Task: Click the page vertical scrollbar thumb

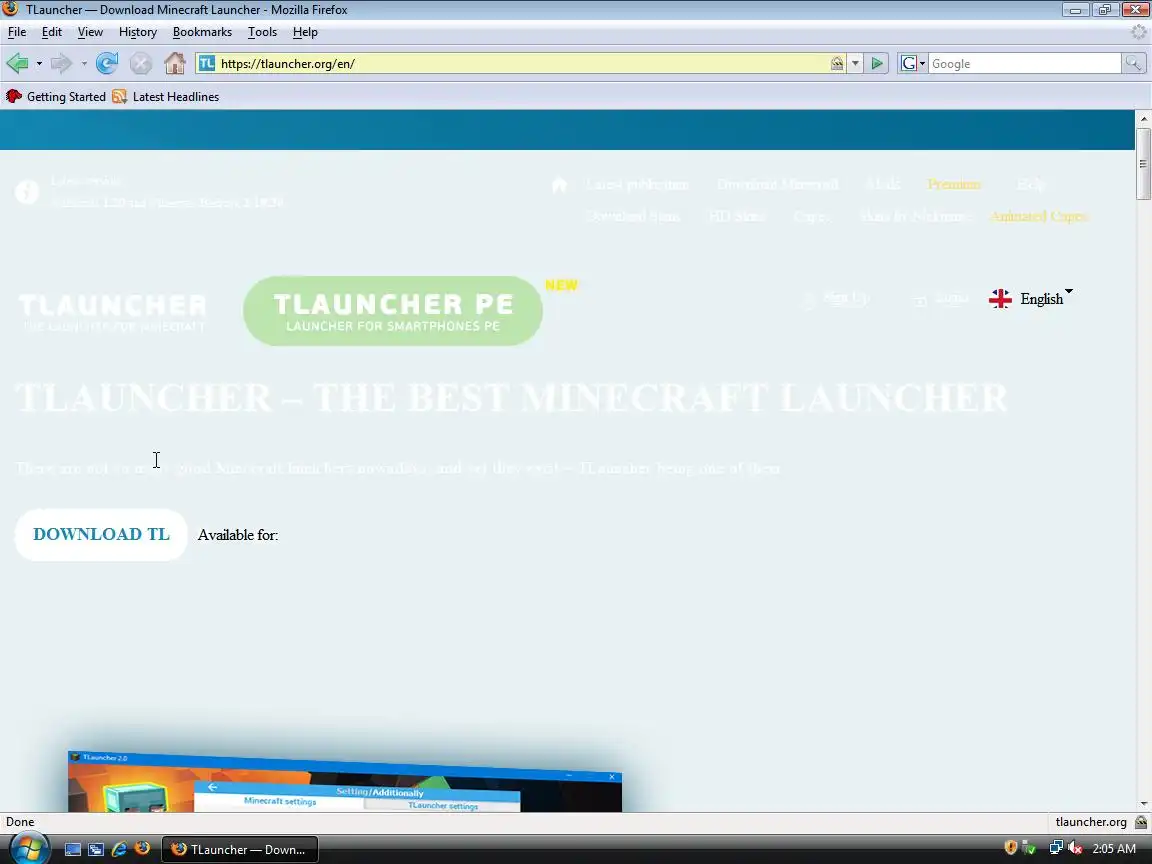Action: coord(1143,163)
